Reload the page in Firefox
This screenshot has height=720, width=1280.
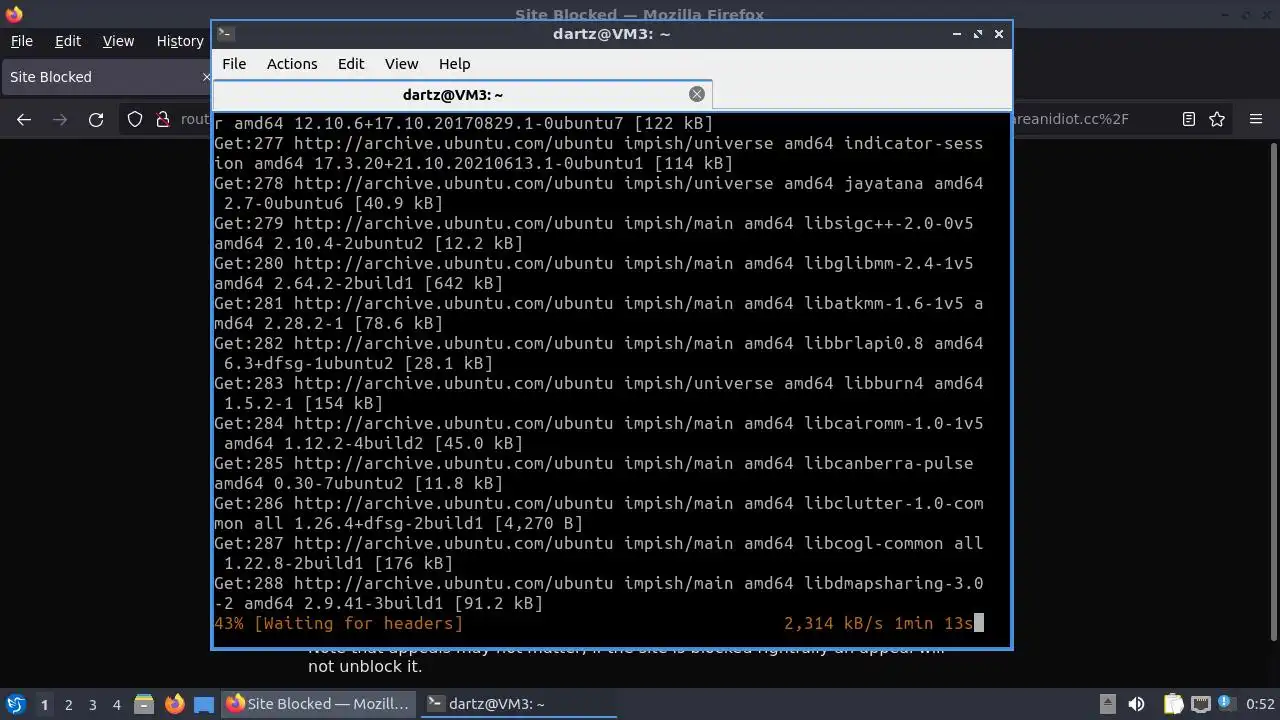[x=96, y=119]
